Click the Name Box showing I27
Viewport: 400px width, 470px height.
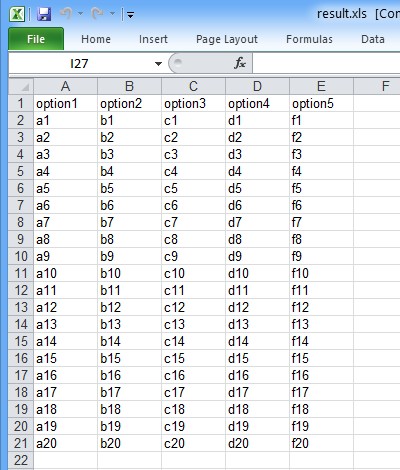(80, 63)
